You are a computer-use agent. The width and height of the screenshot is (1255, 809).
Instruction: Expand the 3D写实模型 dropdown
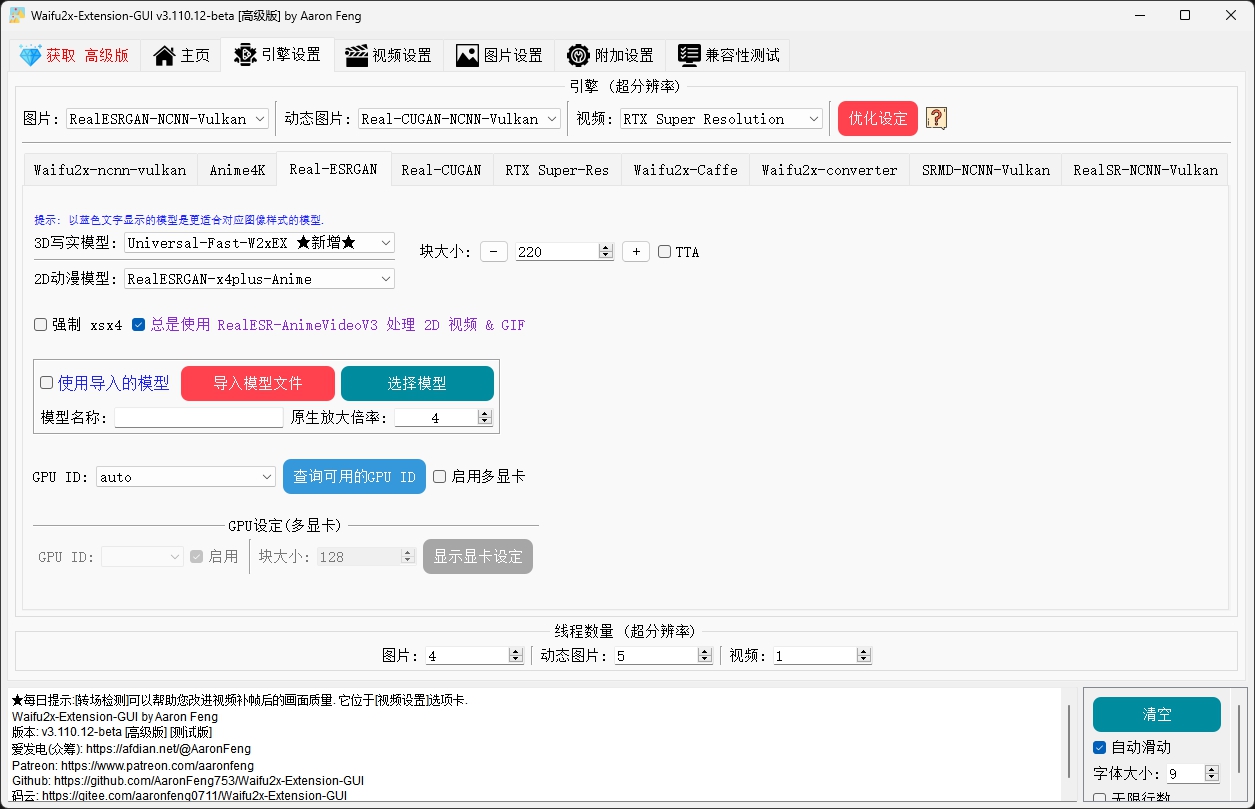pos(260,243)
